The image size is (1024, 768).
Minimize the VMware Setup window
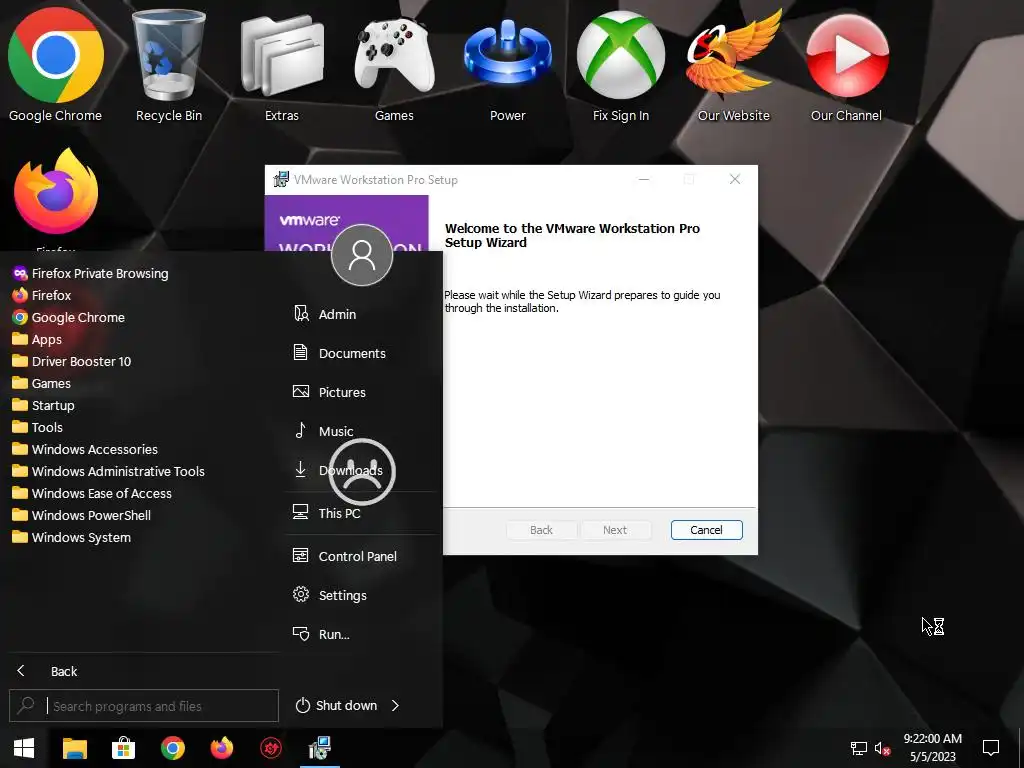coord(644,180)
